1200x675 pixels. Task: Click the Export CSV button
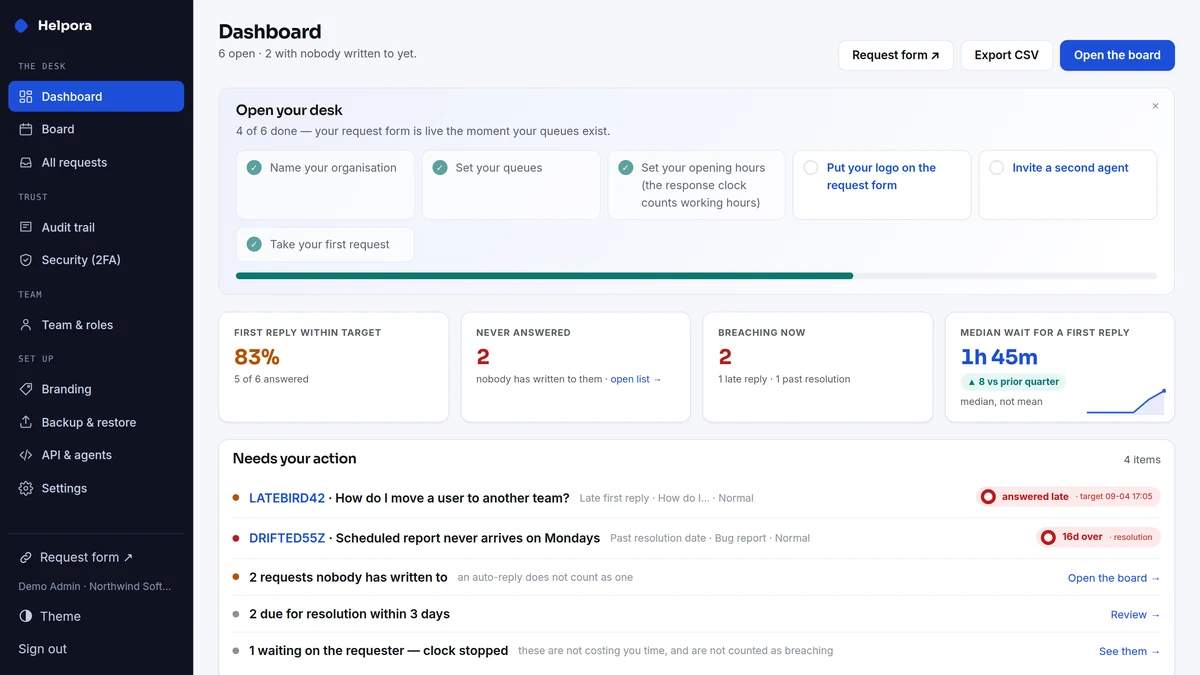(x=1007, y=55)
